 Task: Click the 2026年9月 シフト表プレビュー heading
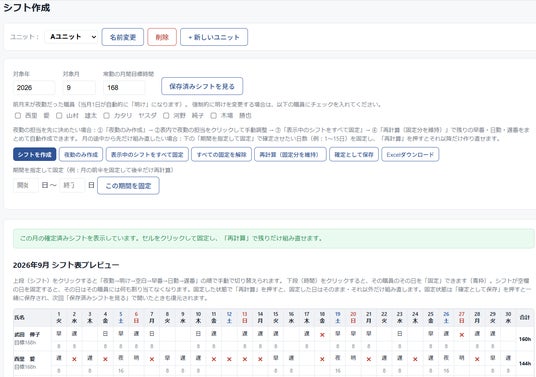point(66,265)
